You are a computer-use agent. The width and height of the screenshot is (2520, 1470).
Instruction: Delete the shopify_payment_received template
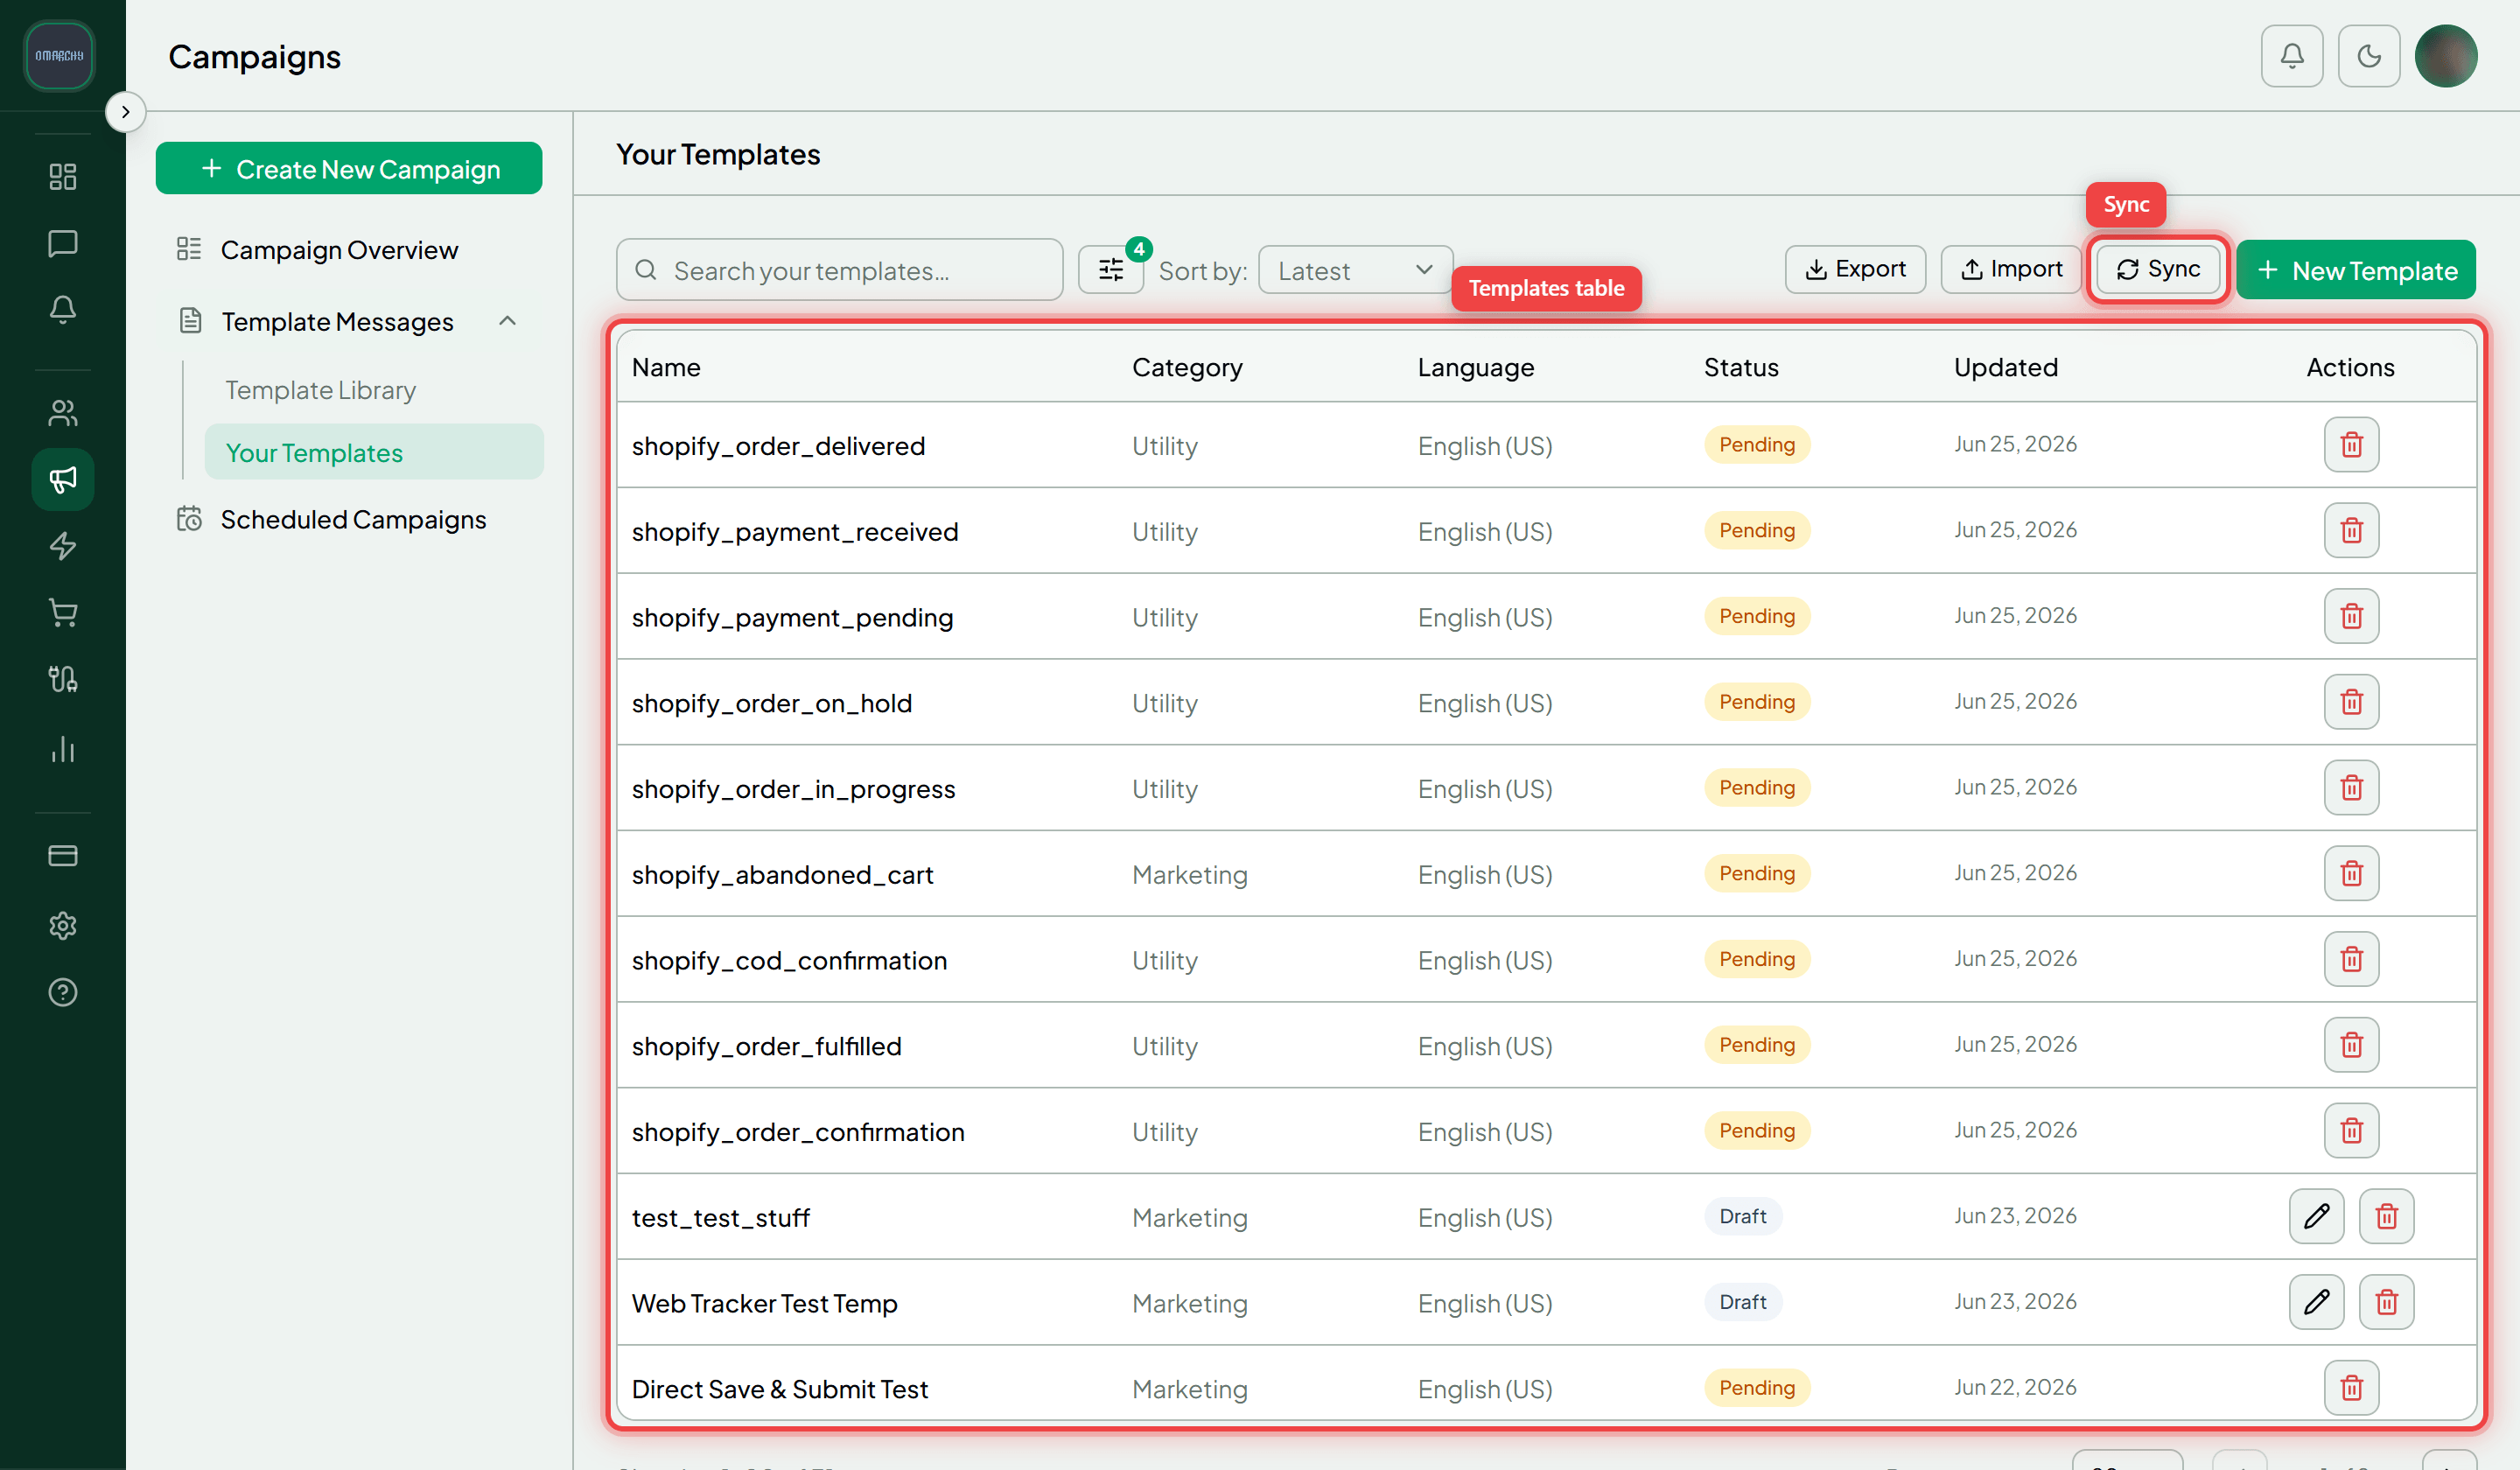[x=2351, y=530]
